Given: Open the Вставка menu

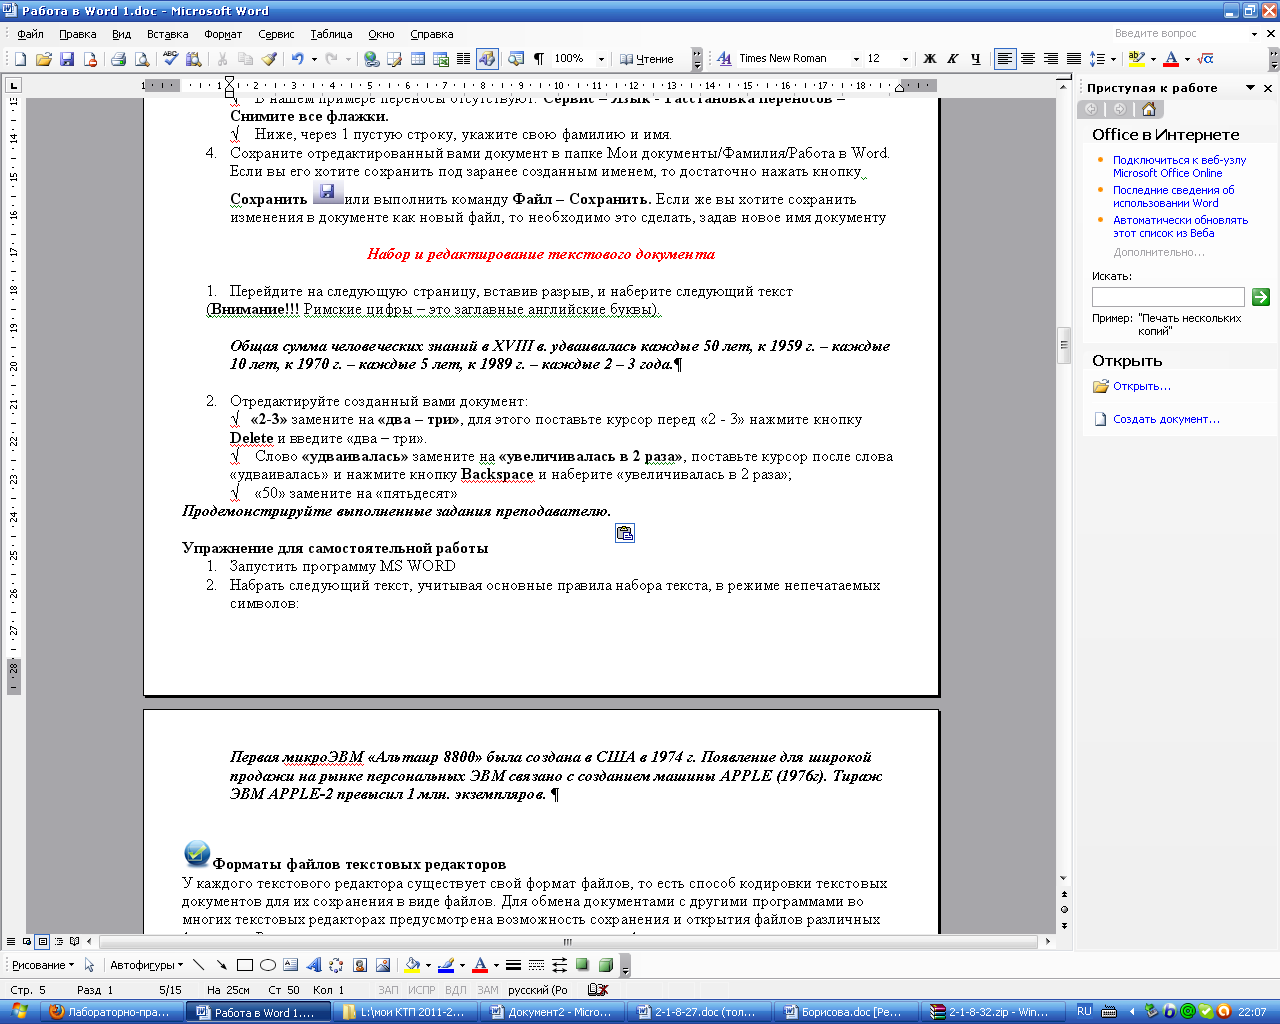Looking at the screenshot, I should point(167,34).
